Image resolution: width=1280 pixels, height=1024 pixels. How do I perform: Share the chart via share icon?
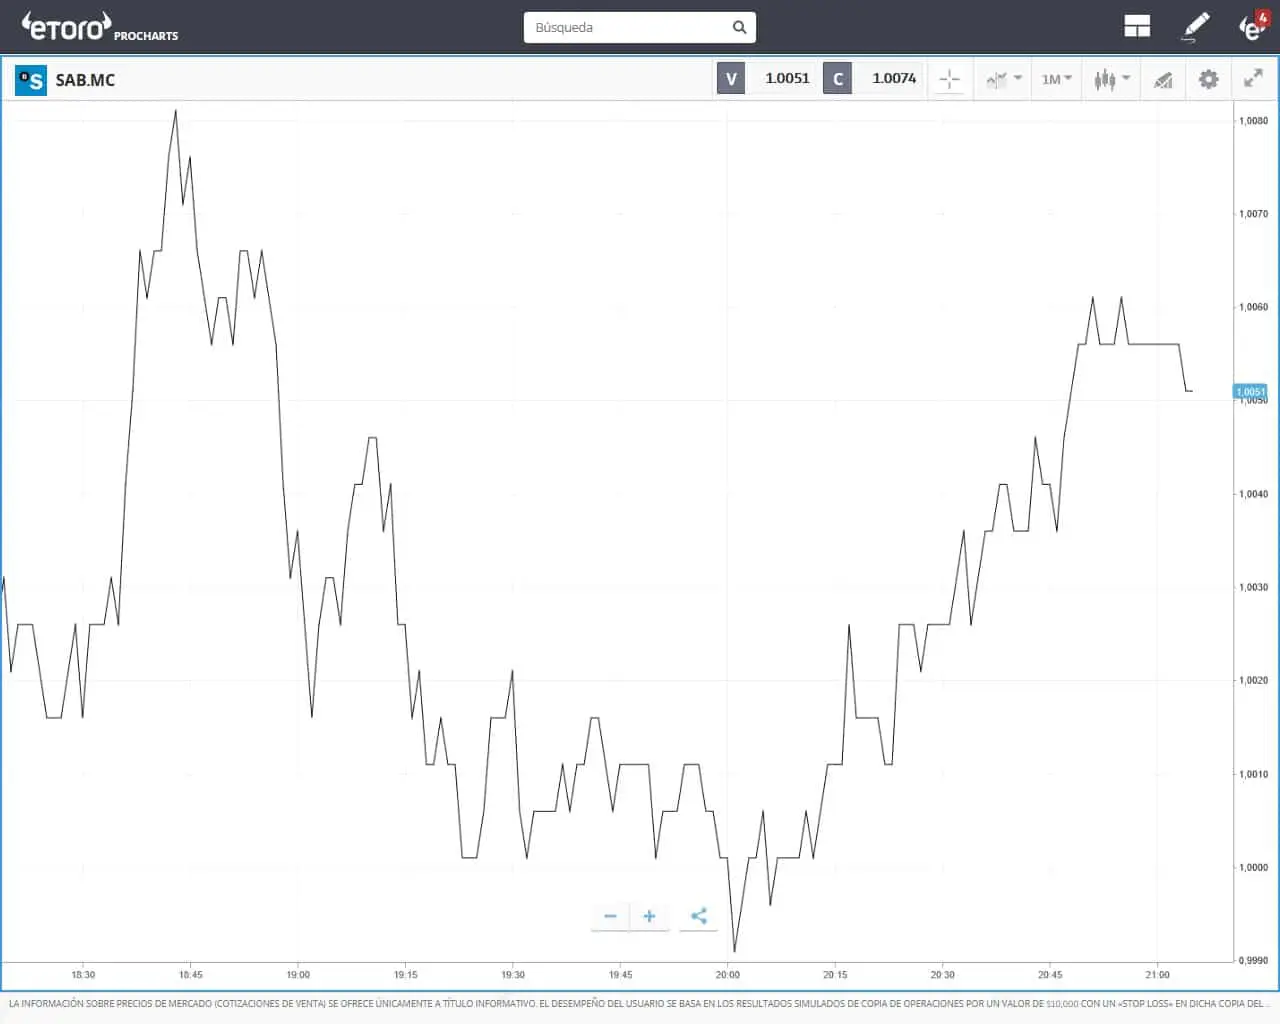coord(698,915)
